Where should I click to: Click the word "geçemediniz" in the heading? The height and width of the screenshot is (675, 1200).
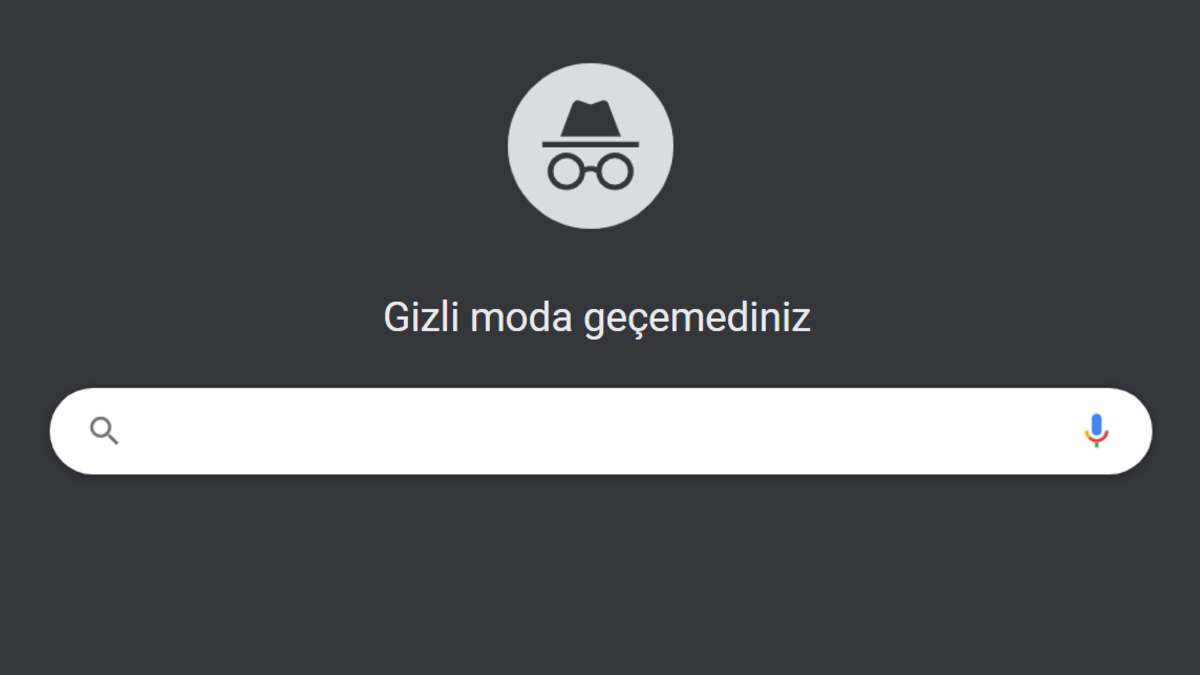click(x=697, y=320)
